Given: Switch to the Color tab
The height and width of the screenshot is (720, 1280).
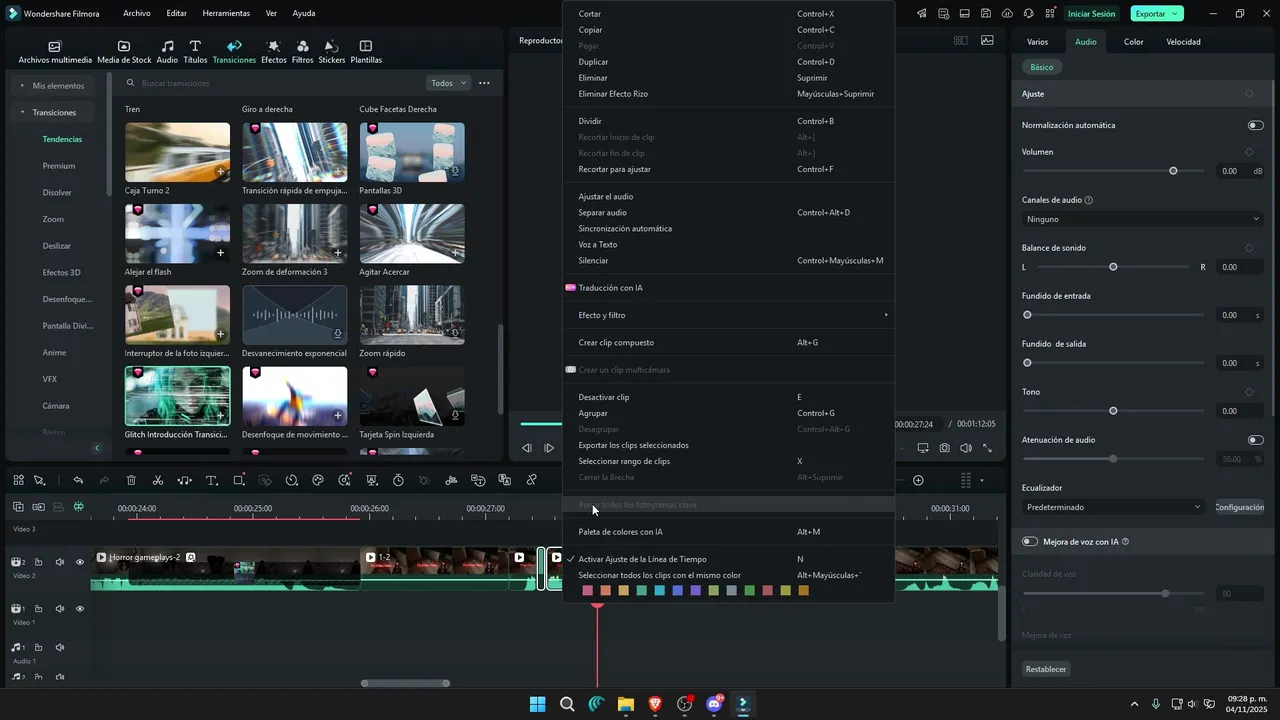Looking at the screenshot, I should point(1133,42).
